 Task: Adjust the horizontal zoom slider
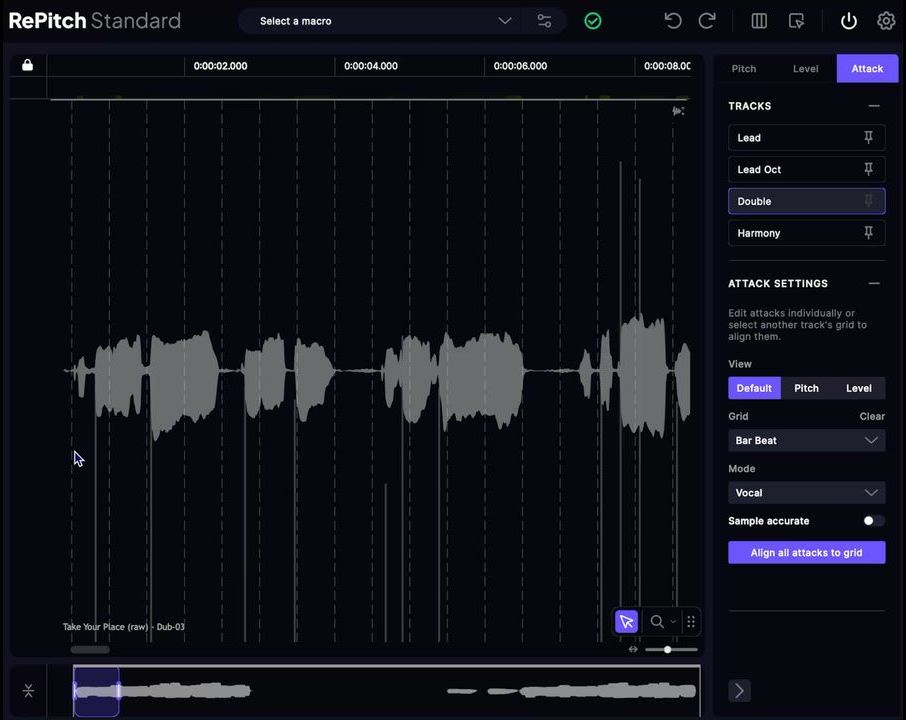pyautogui.click(x=667, y=650)
